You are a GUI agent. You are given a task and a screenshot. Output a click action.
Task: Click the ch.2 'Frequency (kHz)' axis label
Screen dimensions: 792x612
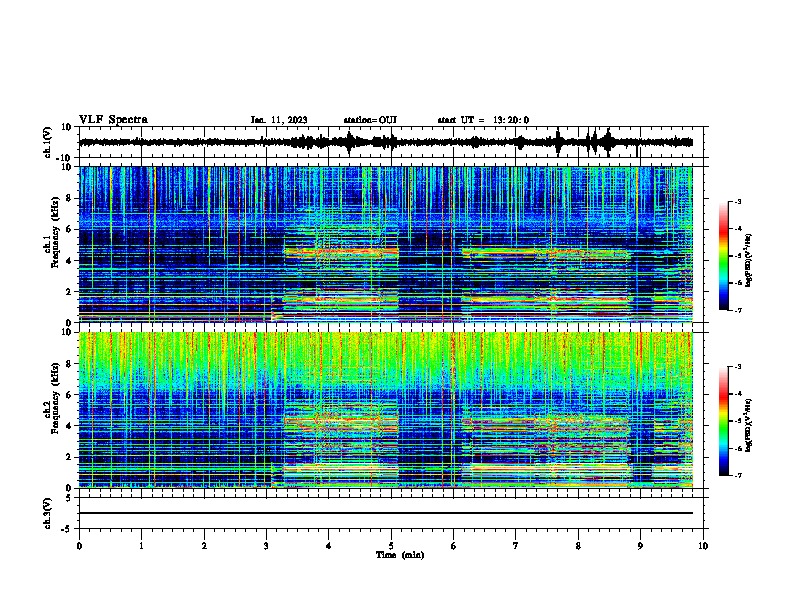(55, 398)
